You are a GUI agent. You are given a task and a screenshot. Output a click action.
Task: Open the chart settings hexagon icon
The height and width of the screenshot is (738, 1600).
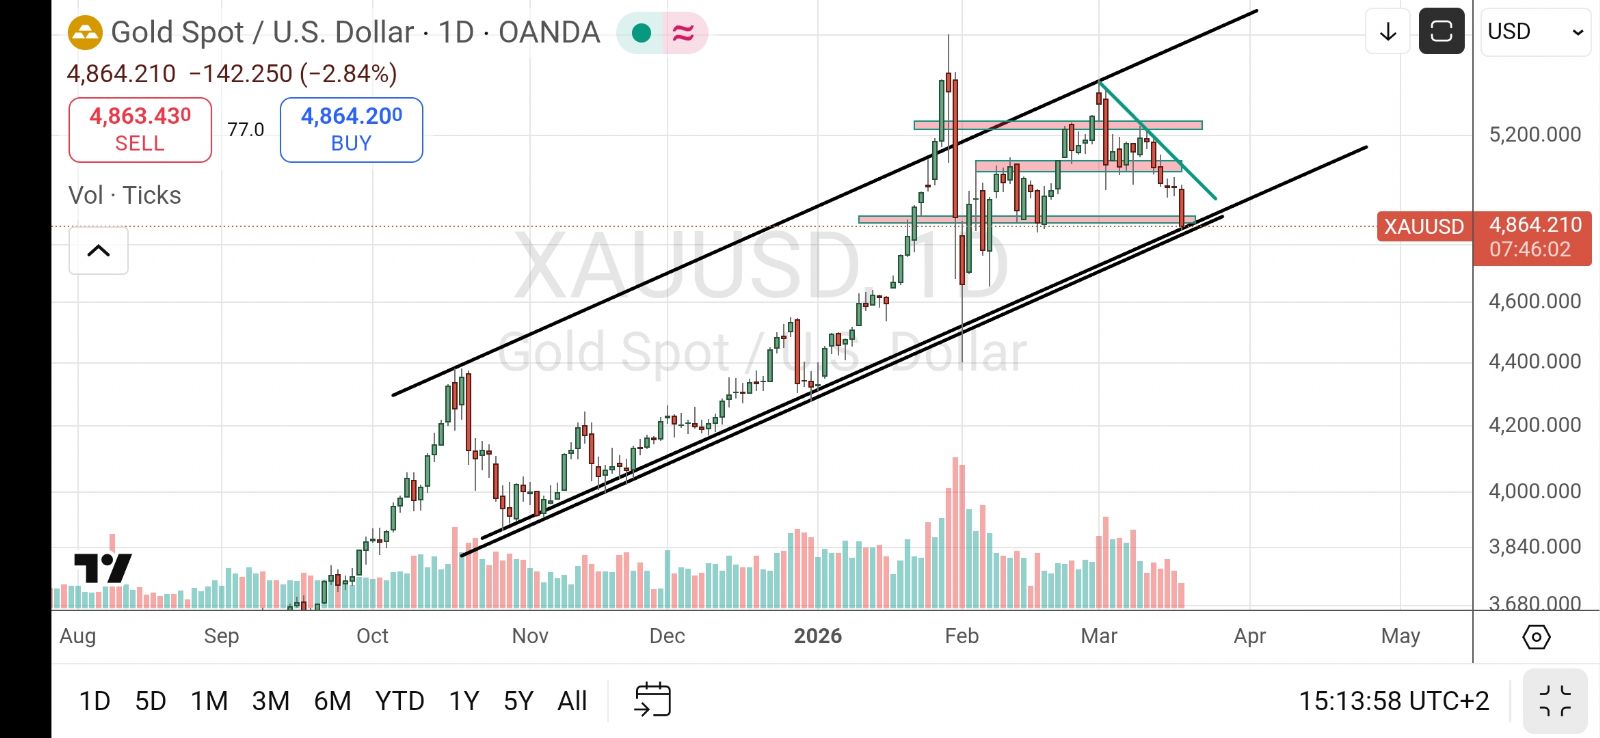click(x=1536, y=637)
